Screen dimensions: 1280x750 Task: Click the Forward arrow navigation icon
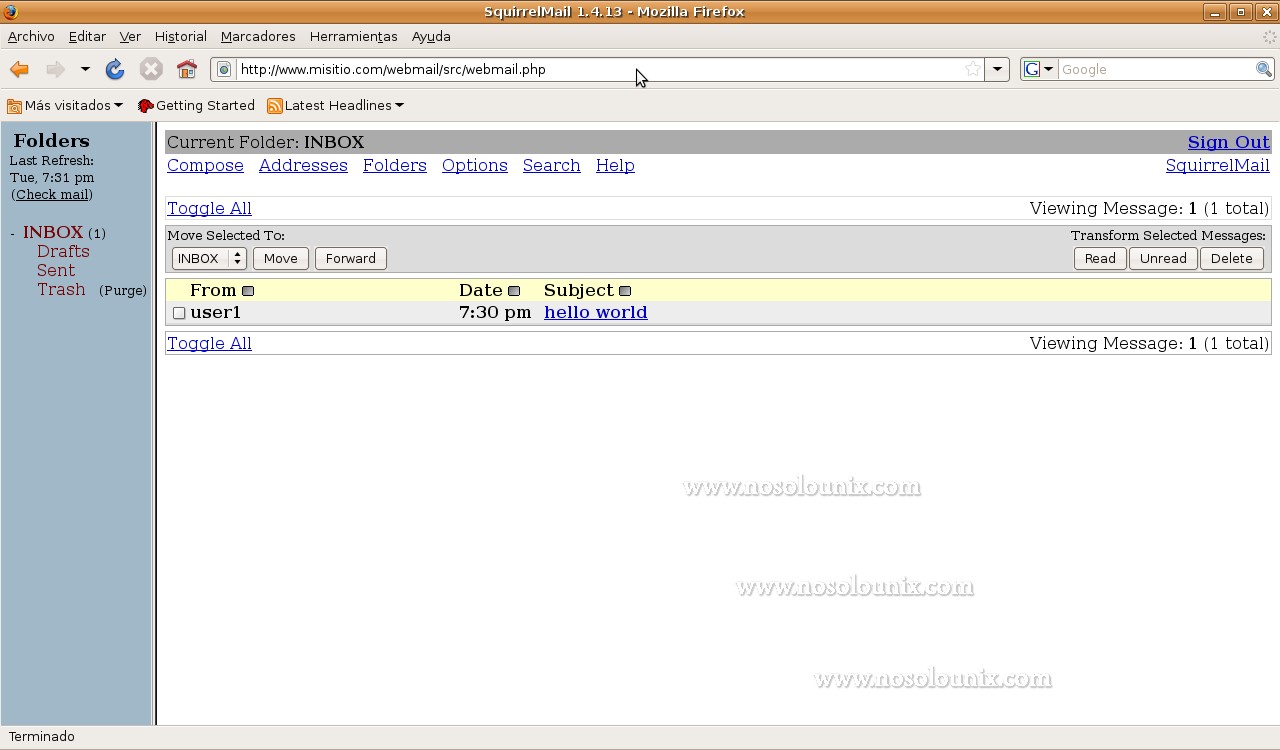55,69
